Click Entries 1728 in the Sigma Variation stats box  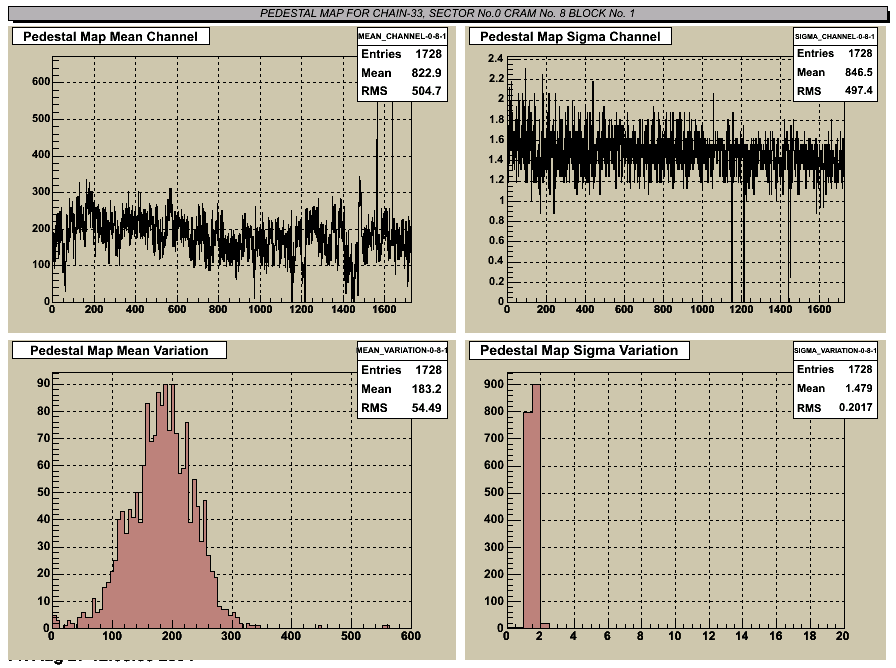(835, 370)
